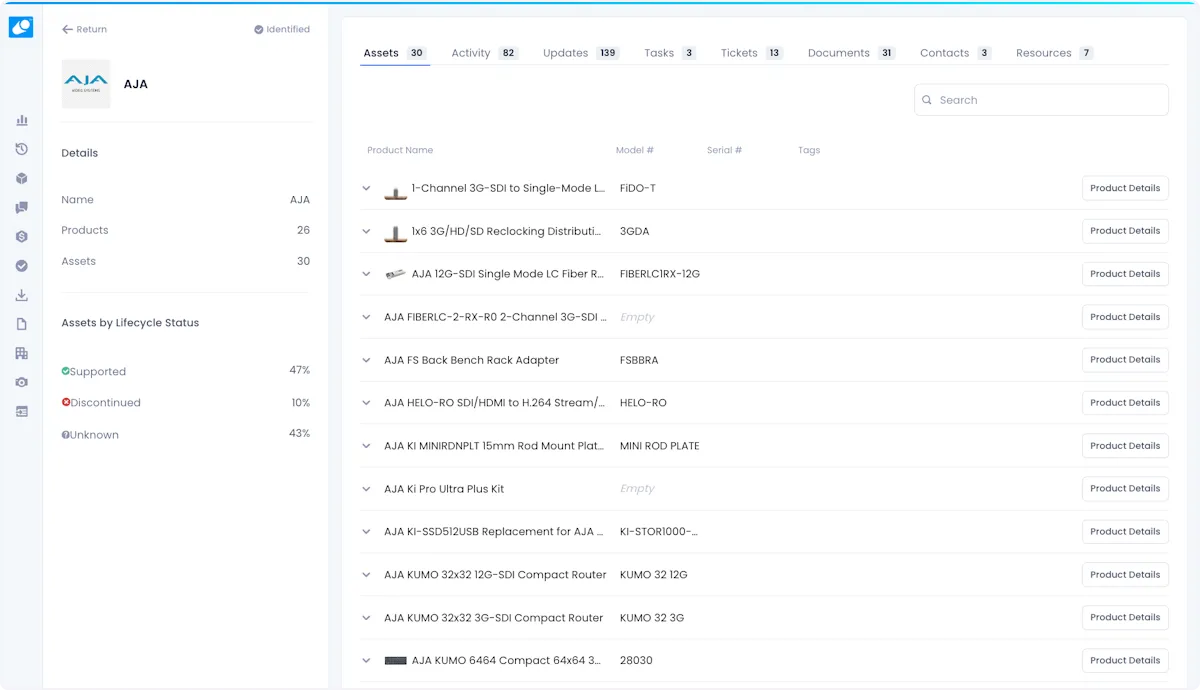1200x690 pixels.
Task: Expand the AJA FIBERLC-2-RX-R0 row
Action: (366, 317)
